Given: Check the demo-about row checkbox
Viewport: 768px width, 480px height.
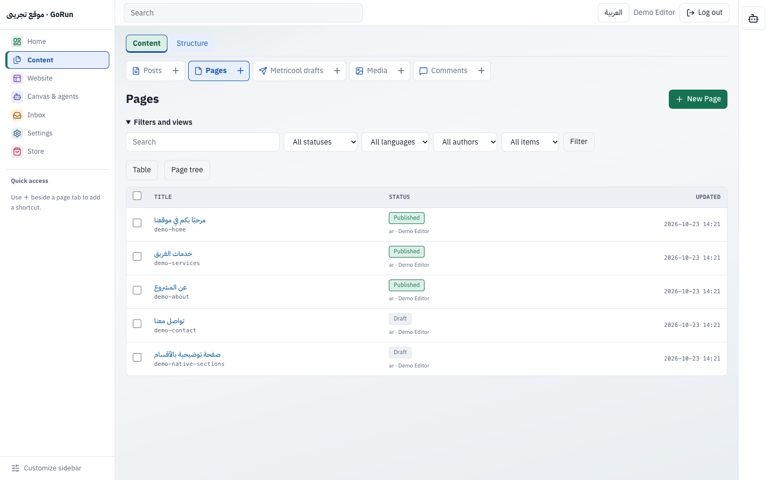Looking at the screenshot, I should tap(137, 290).
